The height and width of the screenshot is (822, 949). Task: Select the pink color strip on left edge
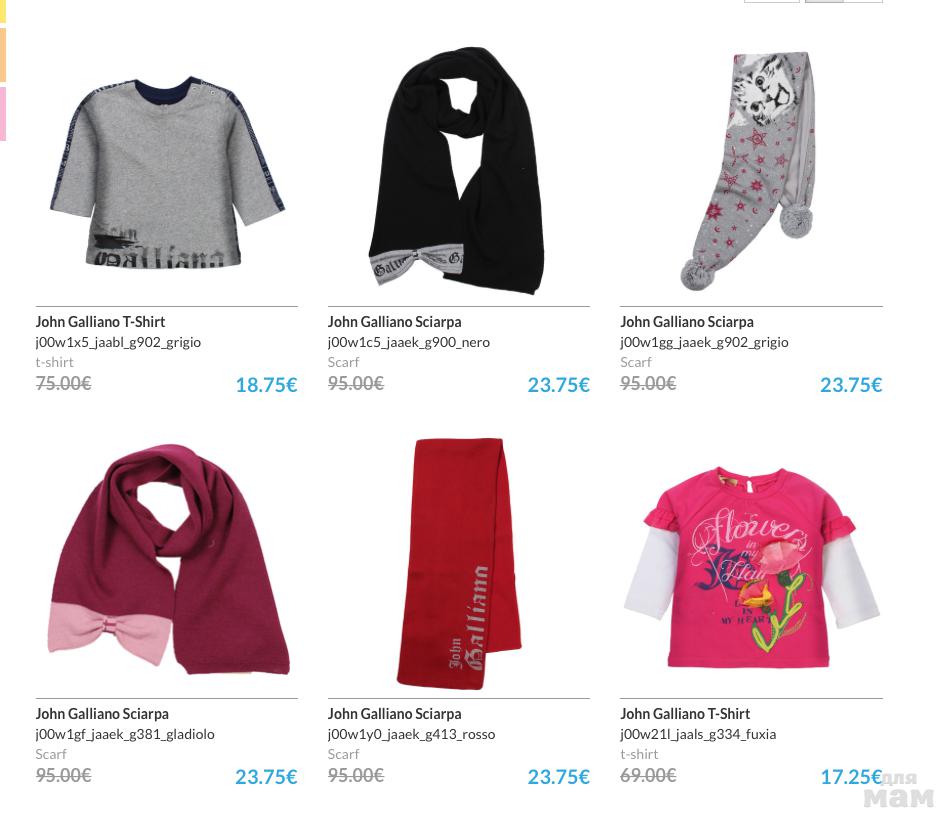click(x=2, y=114)
